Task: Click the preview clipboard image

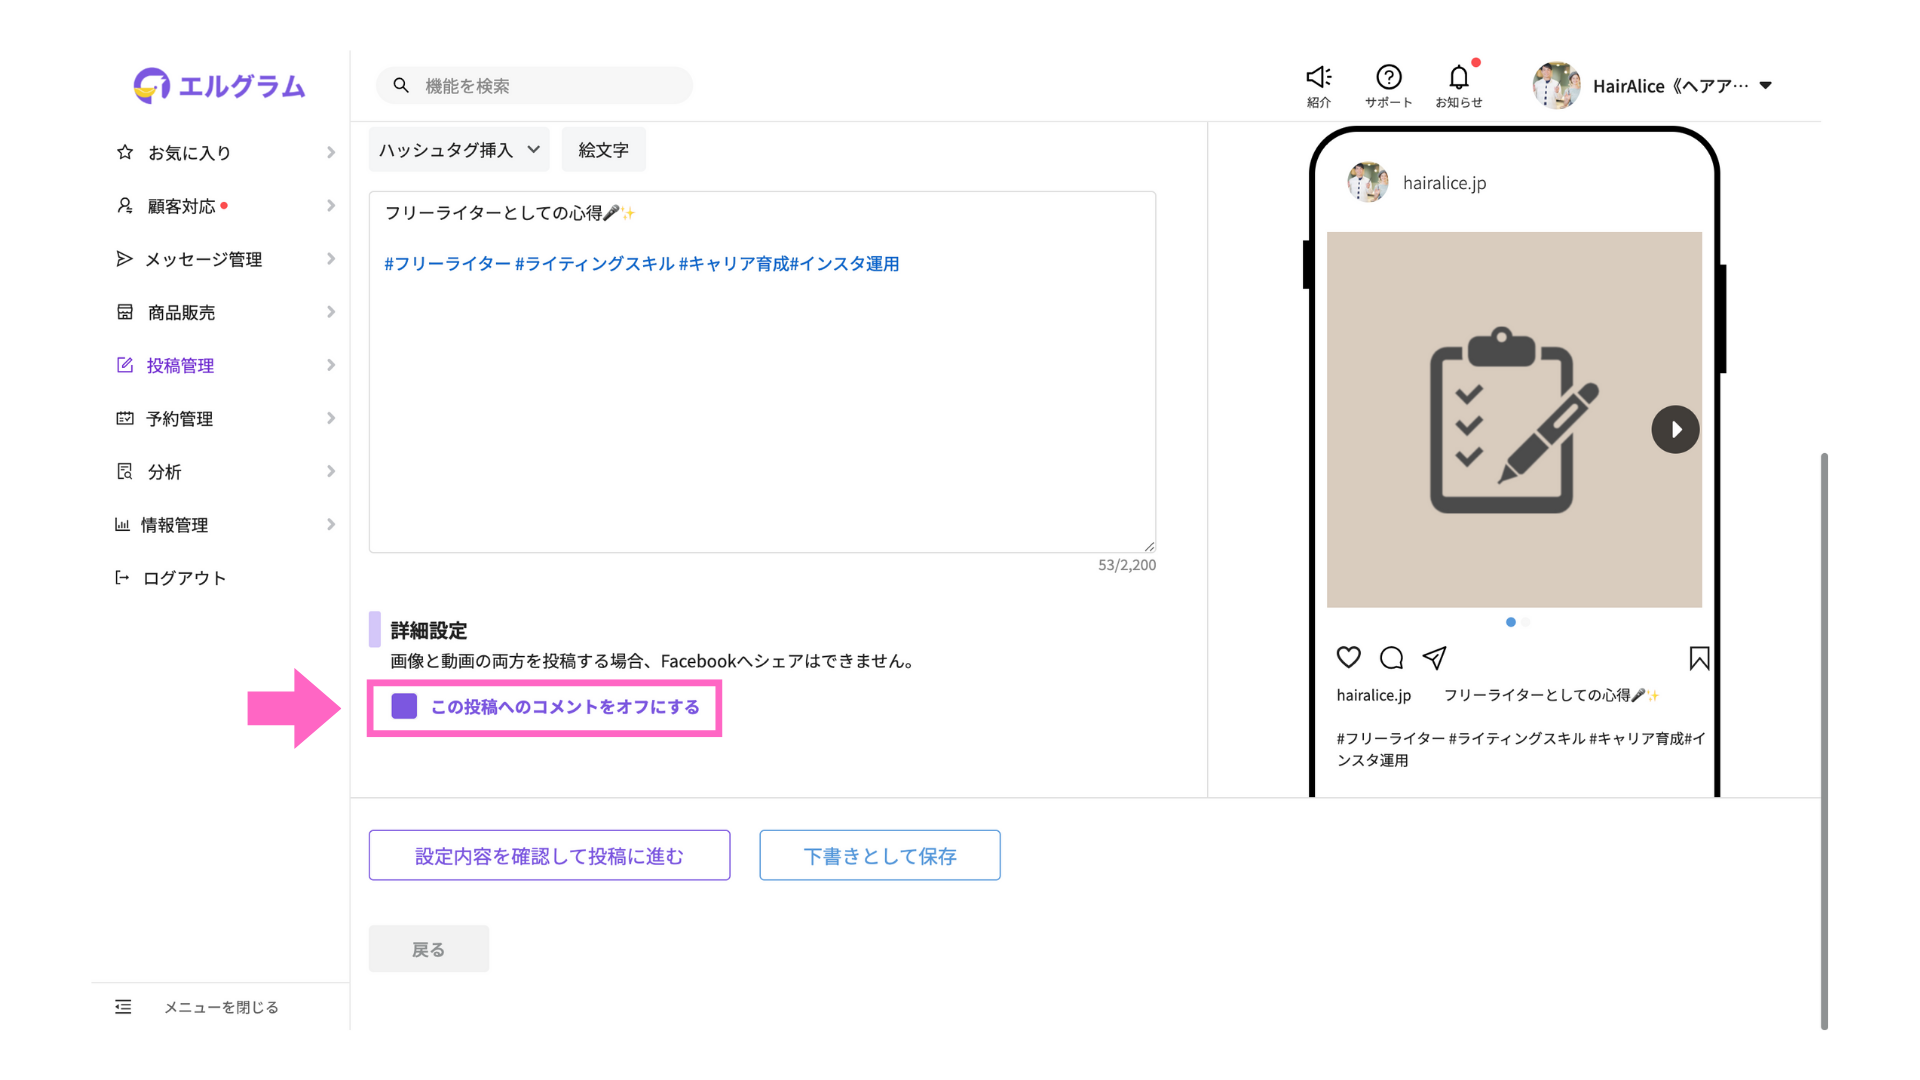Action: (x=1514, y=420)
